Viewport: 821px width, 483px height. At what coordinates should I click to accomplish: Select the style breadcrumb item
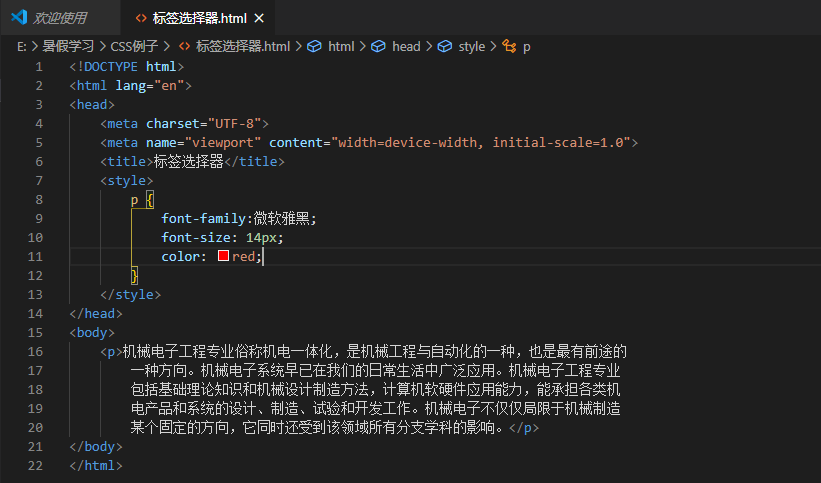472,47
